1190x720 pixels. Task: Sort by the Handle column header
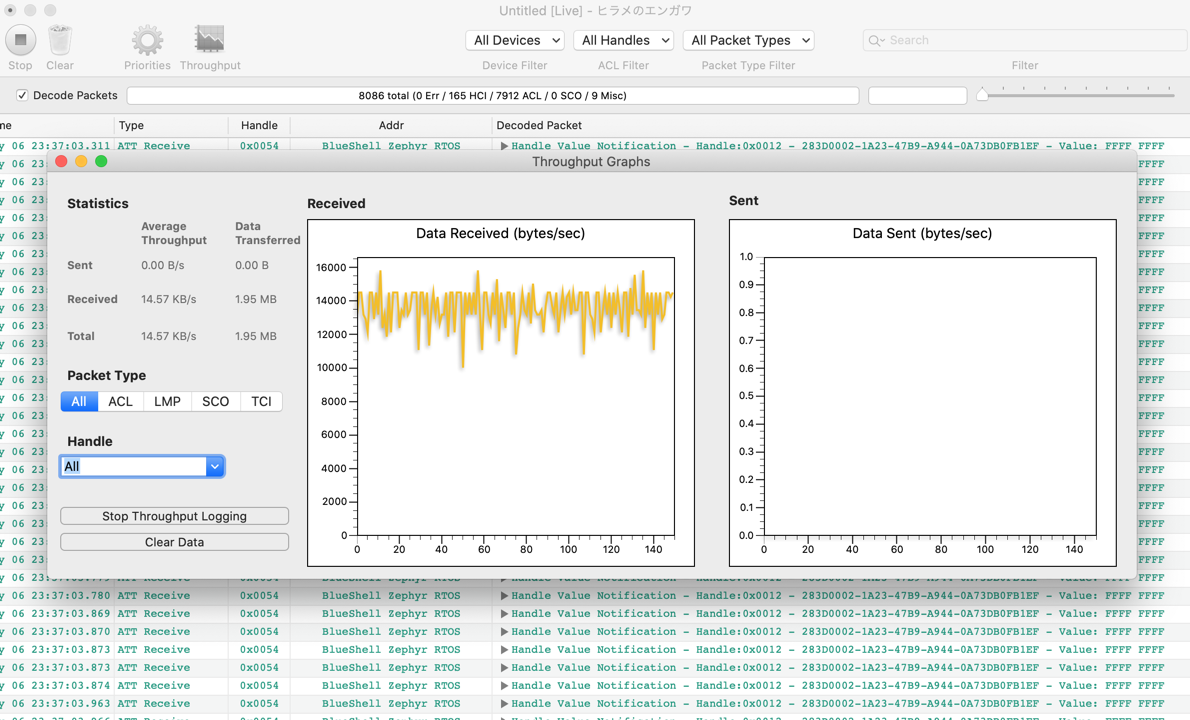[x=260, y=125]
